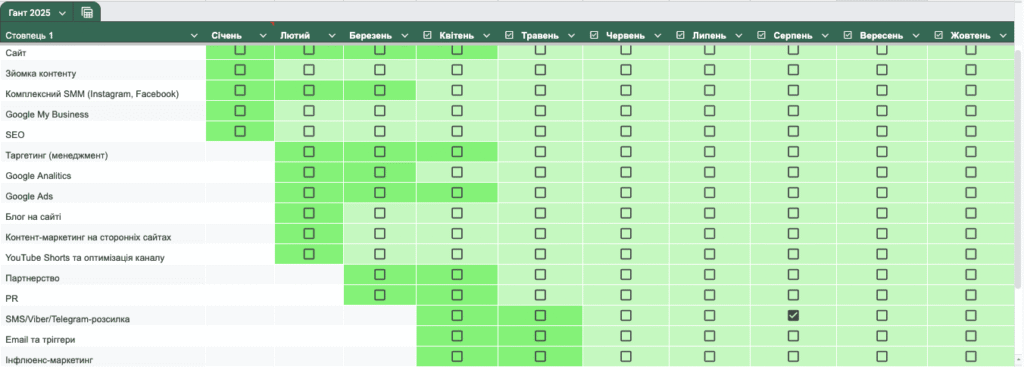Select the Сайт row label
This screenshot has height=367, width=1024.
(103, 52)
